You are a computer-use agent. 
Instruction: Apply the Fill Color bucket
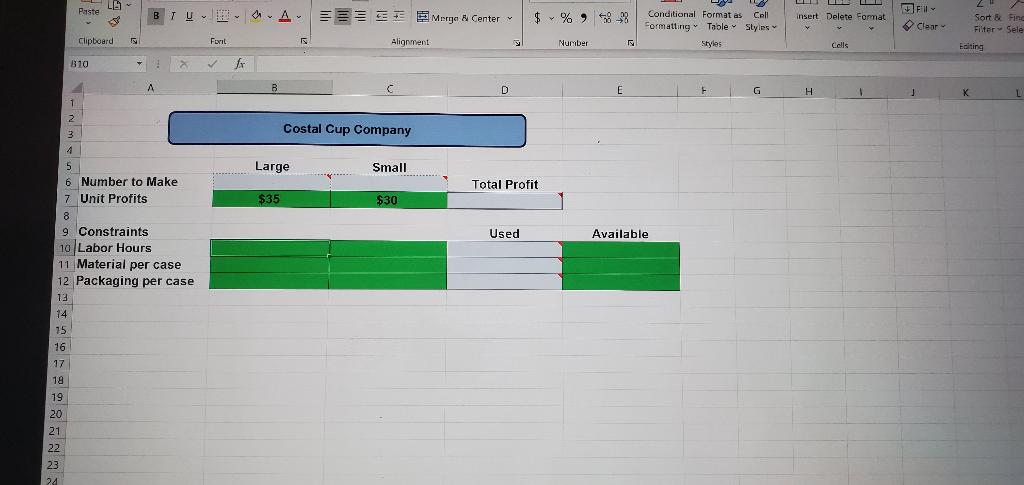(257, 16)
